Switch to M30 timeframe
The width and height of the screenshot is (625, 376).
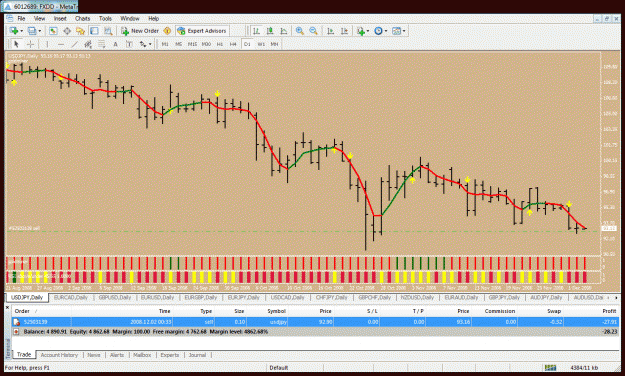[x=206, y=44]
